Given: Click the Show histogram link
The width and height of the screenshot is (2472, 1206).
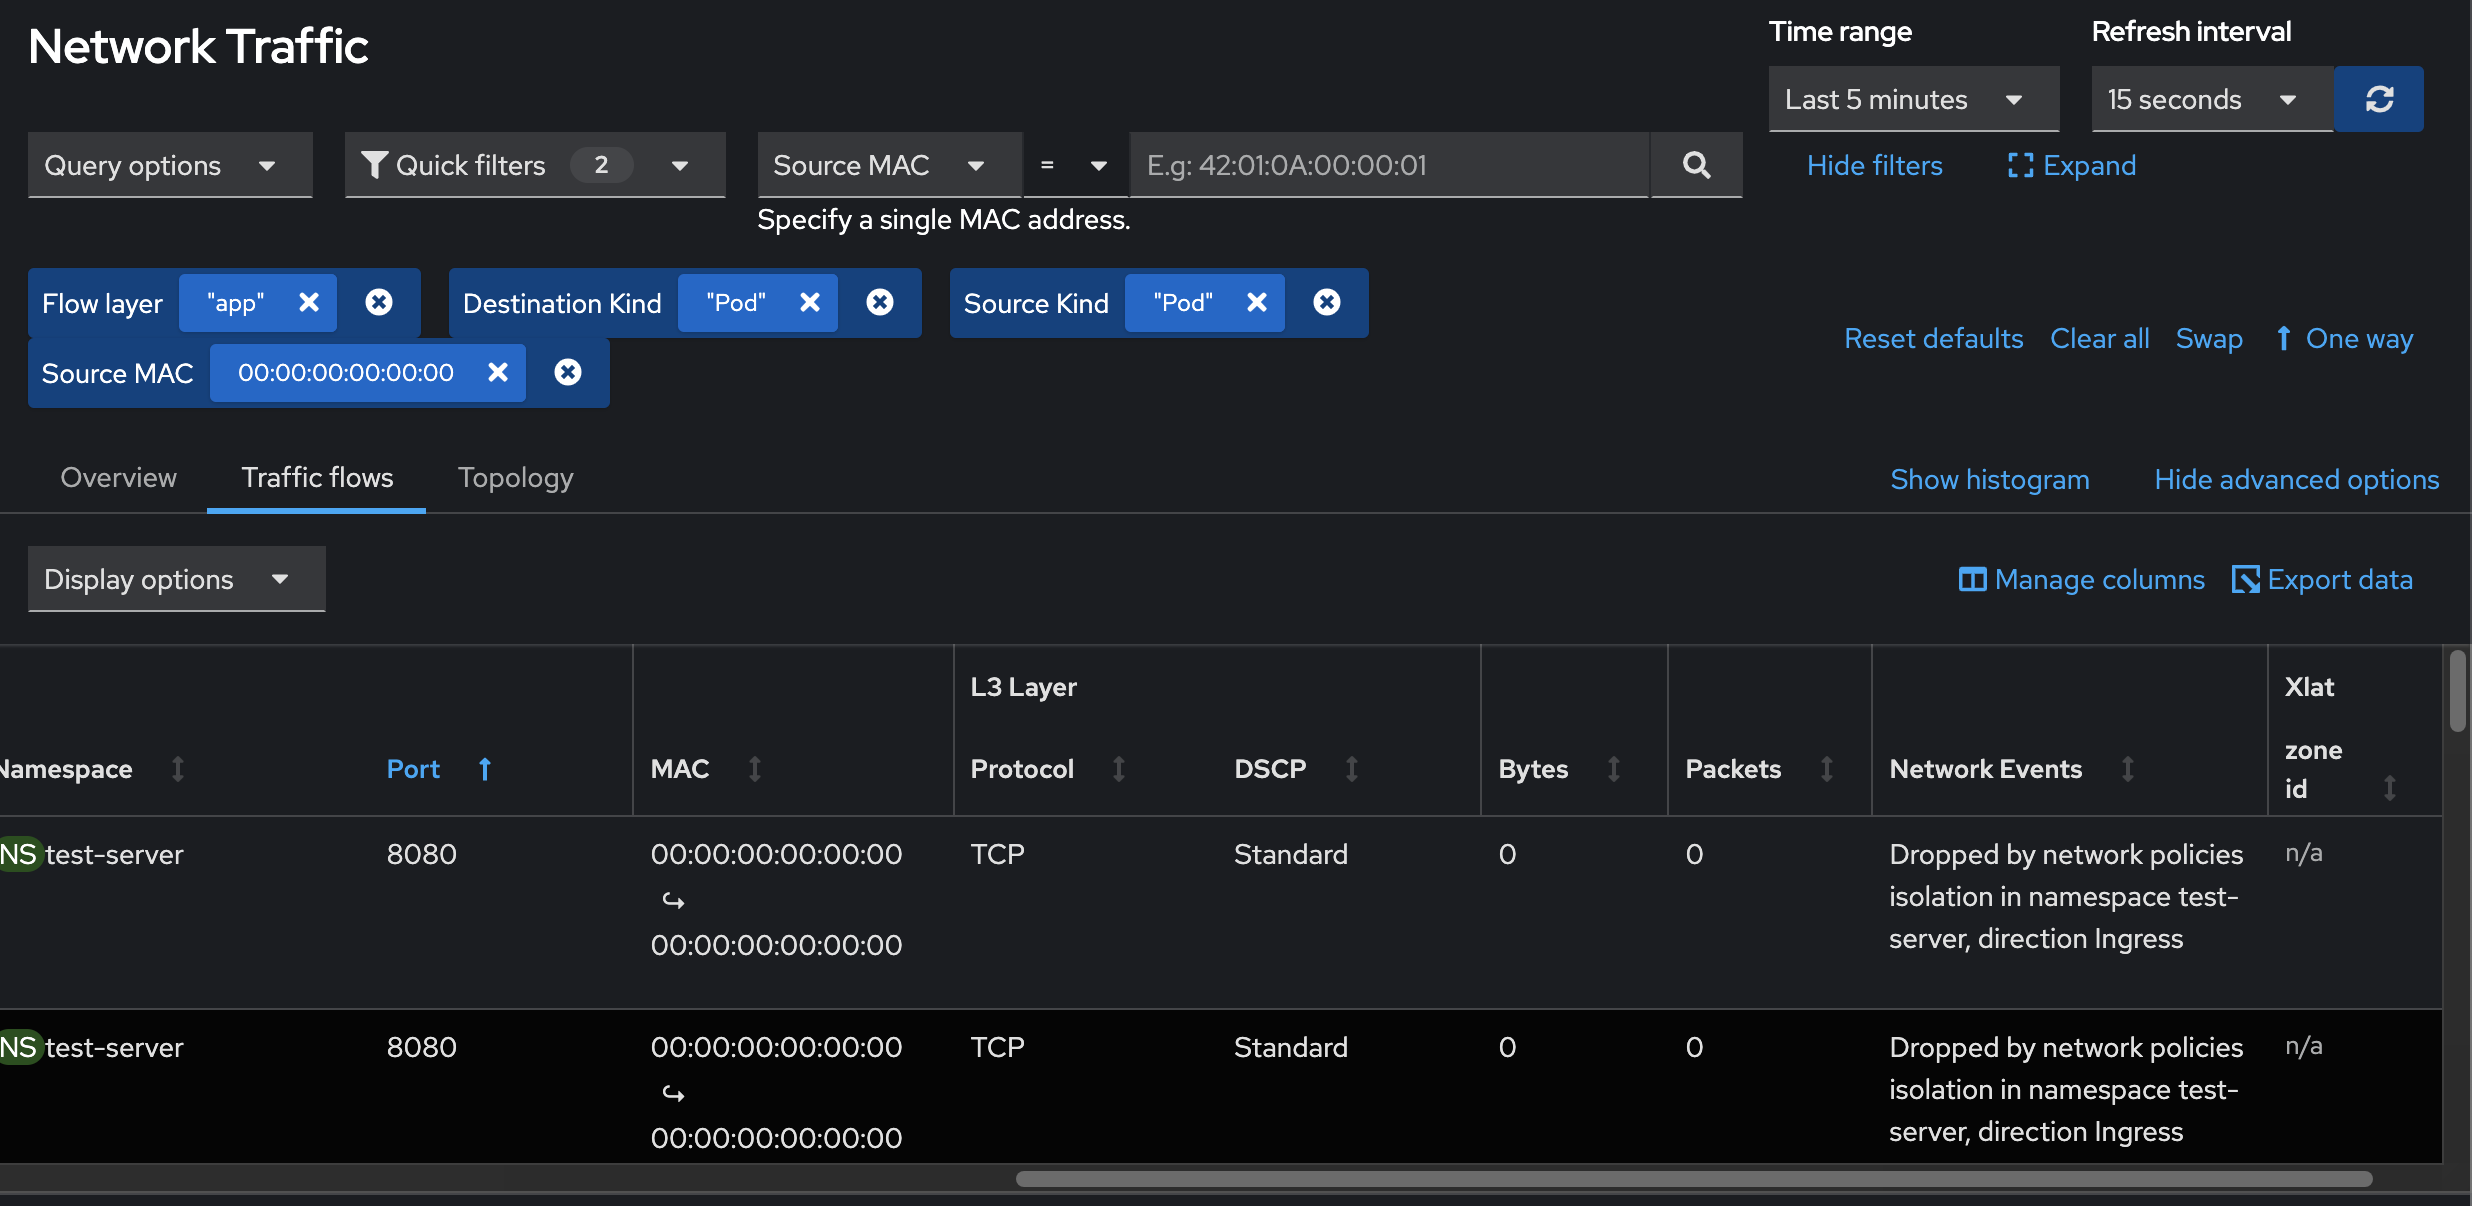Looking at the screenshot, I should click(x=1990, y=479).
